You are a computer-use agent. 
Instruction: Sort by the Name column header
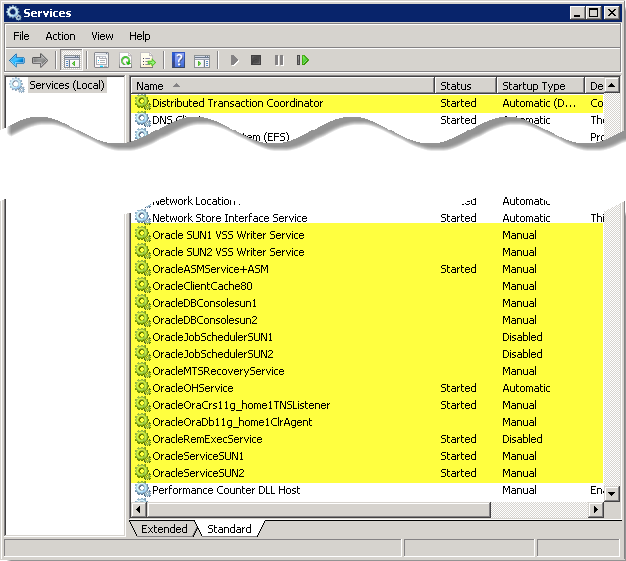tap(282, 86)
